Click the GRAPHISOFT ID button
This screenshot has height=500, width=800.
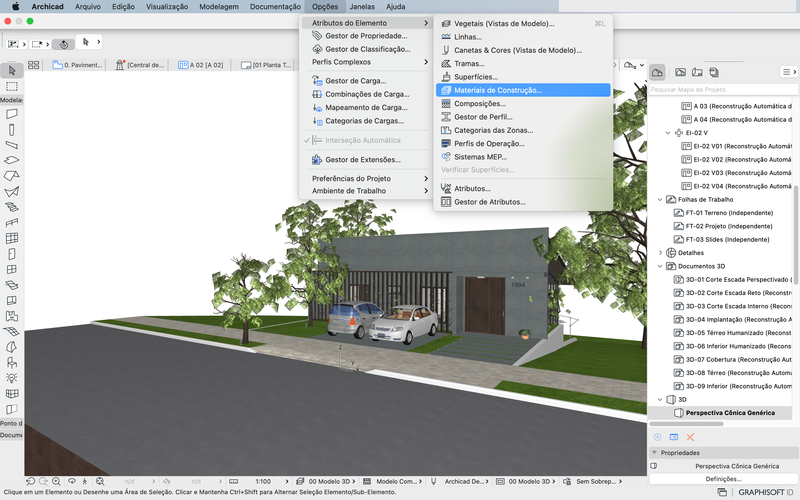[x=765, y=492]
